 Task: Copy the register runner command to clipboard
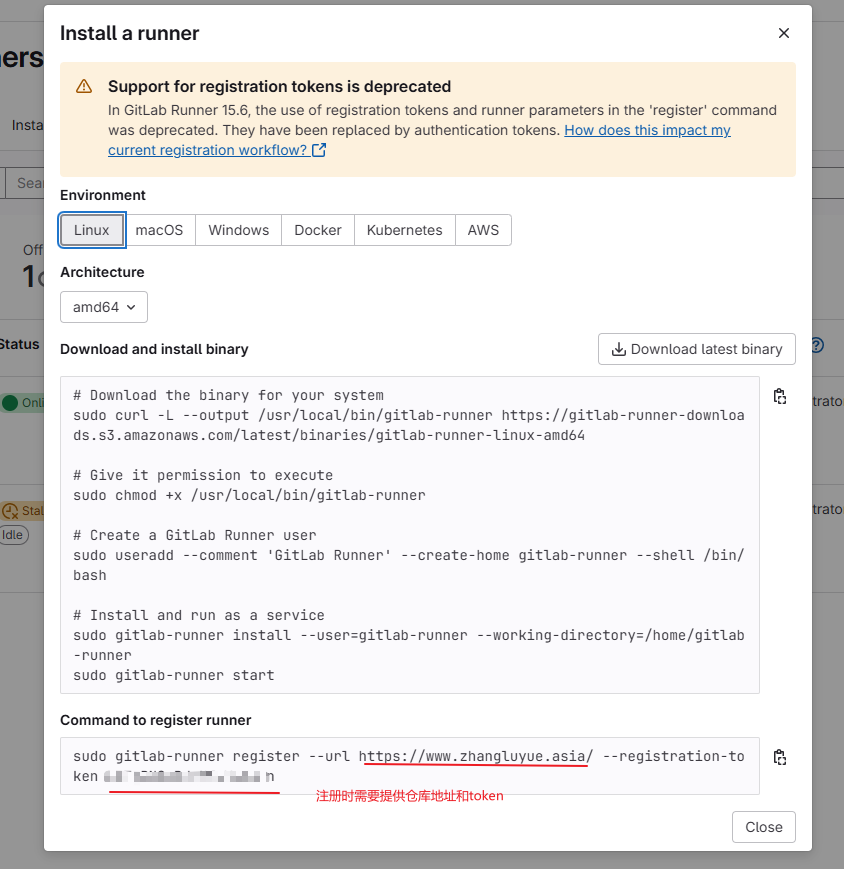point(780,758)
